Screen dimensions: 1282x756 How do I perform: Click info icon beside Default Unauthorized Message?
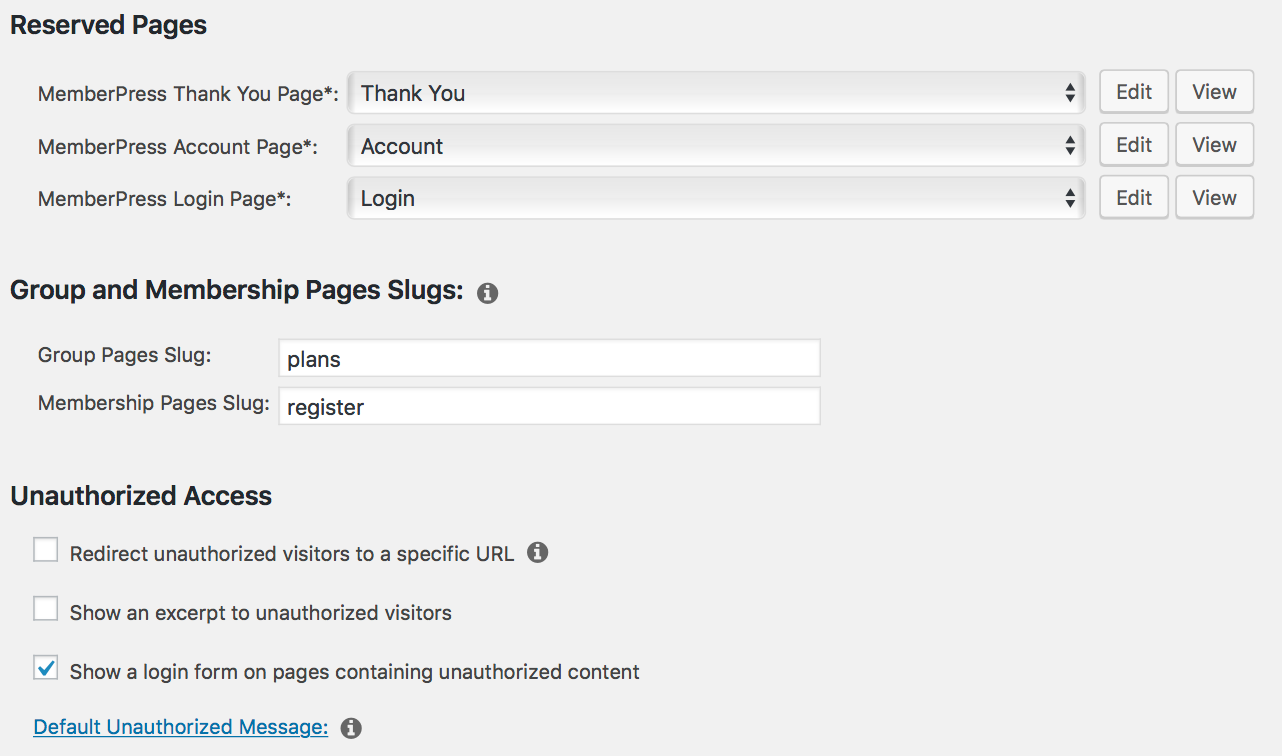point(350,728)
